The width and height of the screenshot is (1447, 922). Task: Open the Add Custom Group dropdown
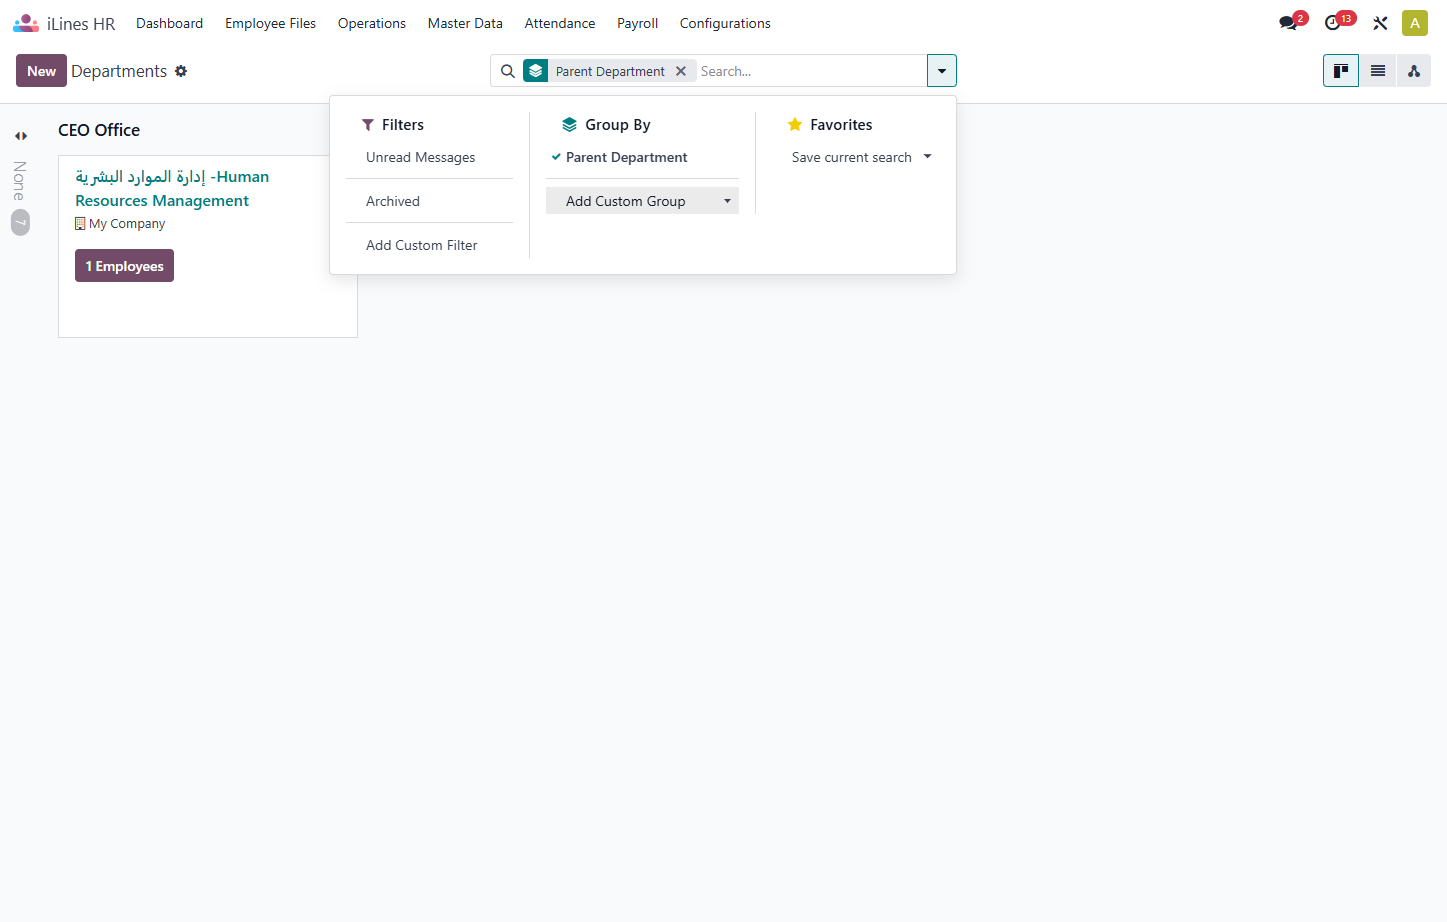click(642, 201)
